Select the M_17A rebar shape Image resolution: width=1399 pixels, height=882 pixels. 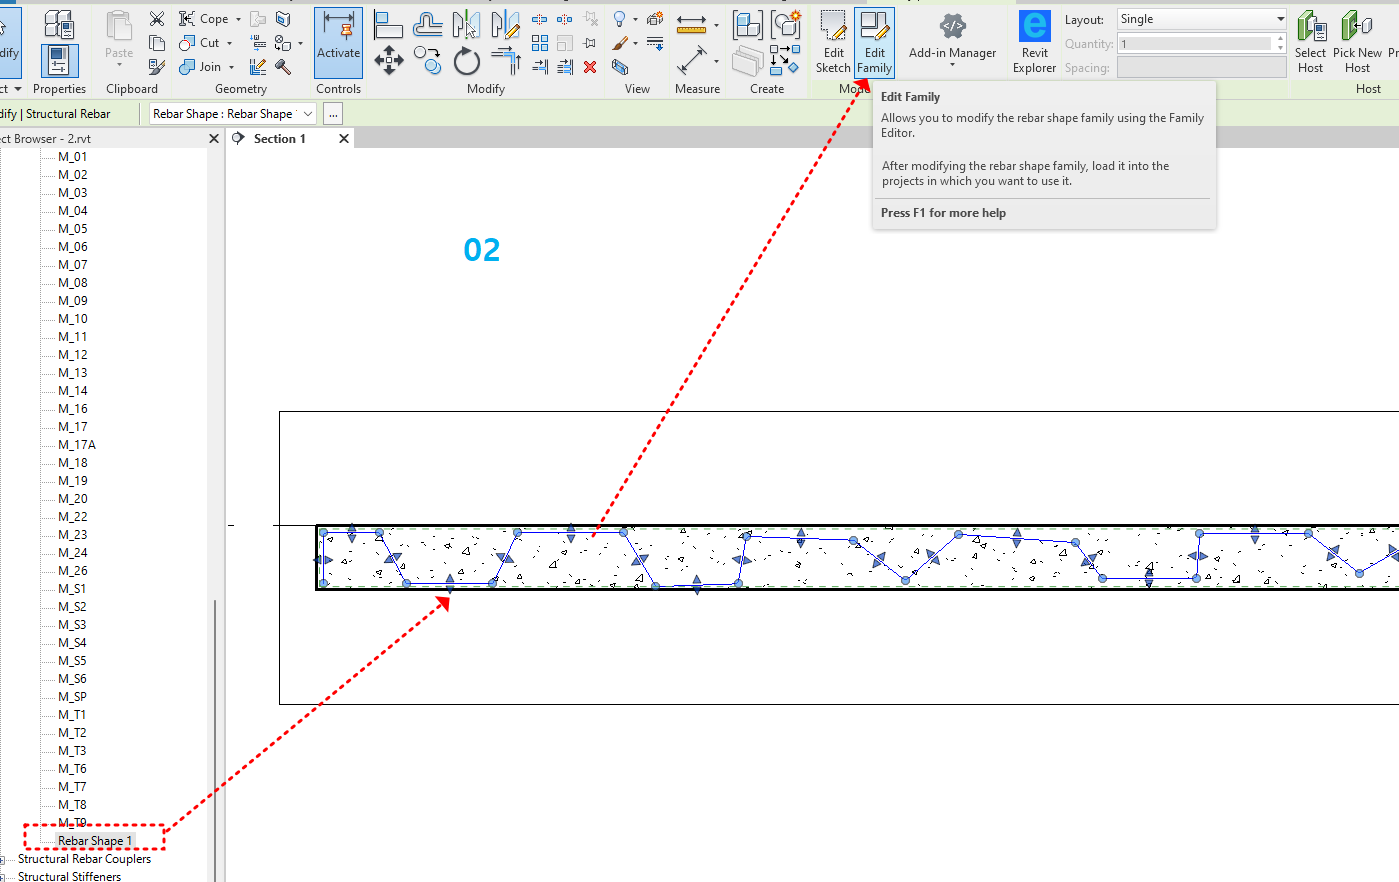[77, 445]
